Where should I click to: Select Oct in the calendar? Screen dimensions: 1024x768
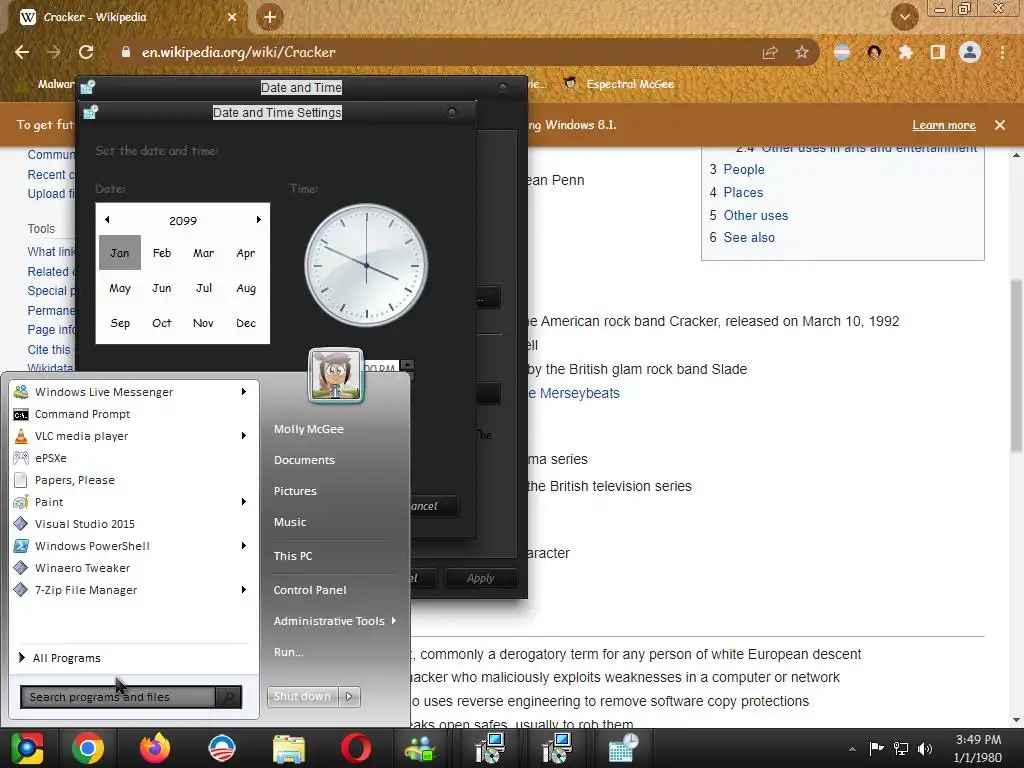click(161, 323)
